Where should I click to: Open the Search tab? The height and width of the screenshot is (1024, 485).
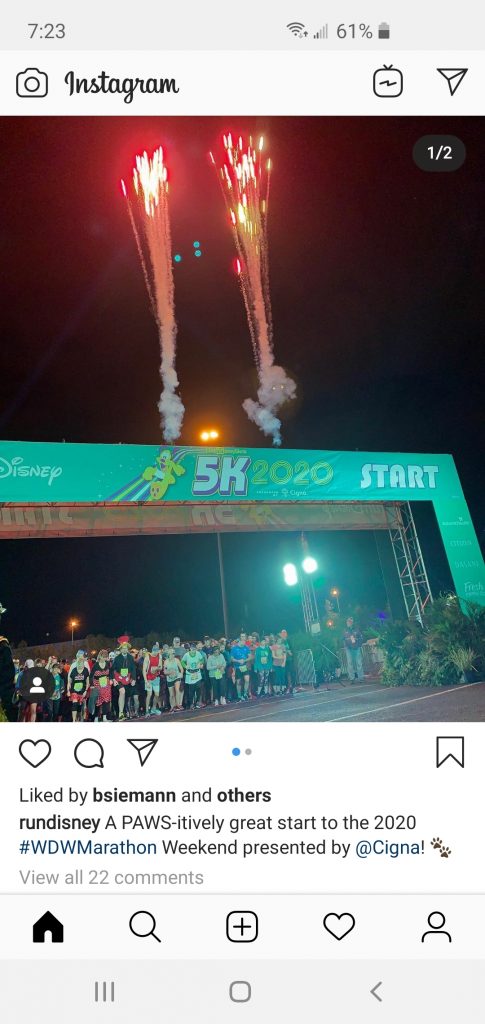click(x=145, y=927)
